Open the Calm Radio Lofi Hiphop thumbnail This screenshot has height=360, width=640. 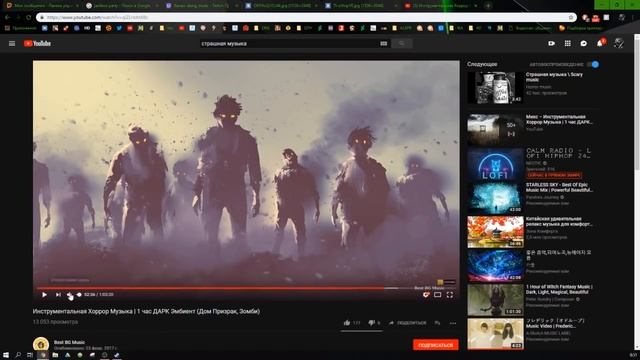click(x=495, y=164)
